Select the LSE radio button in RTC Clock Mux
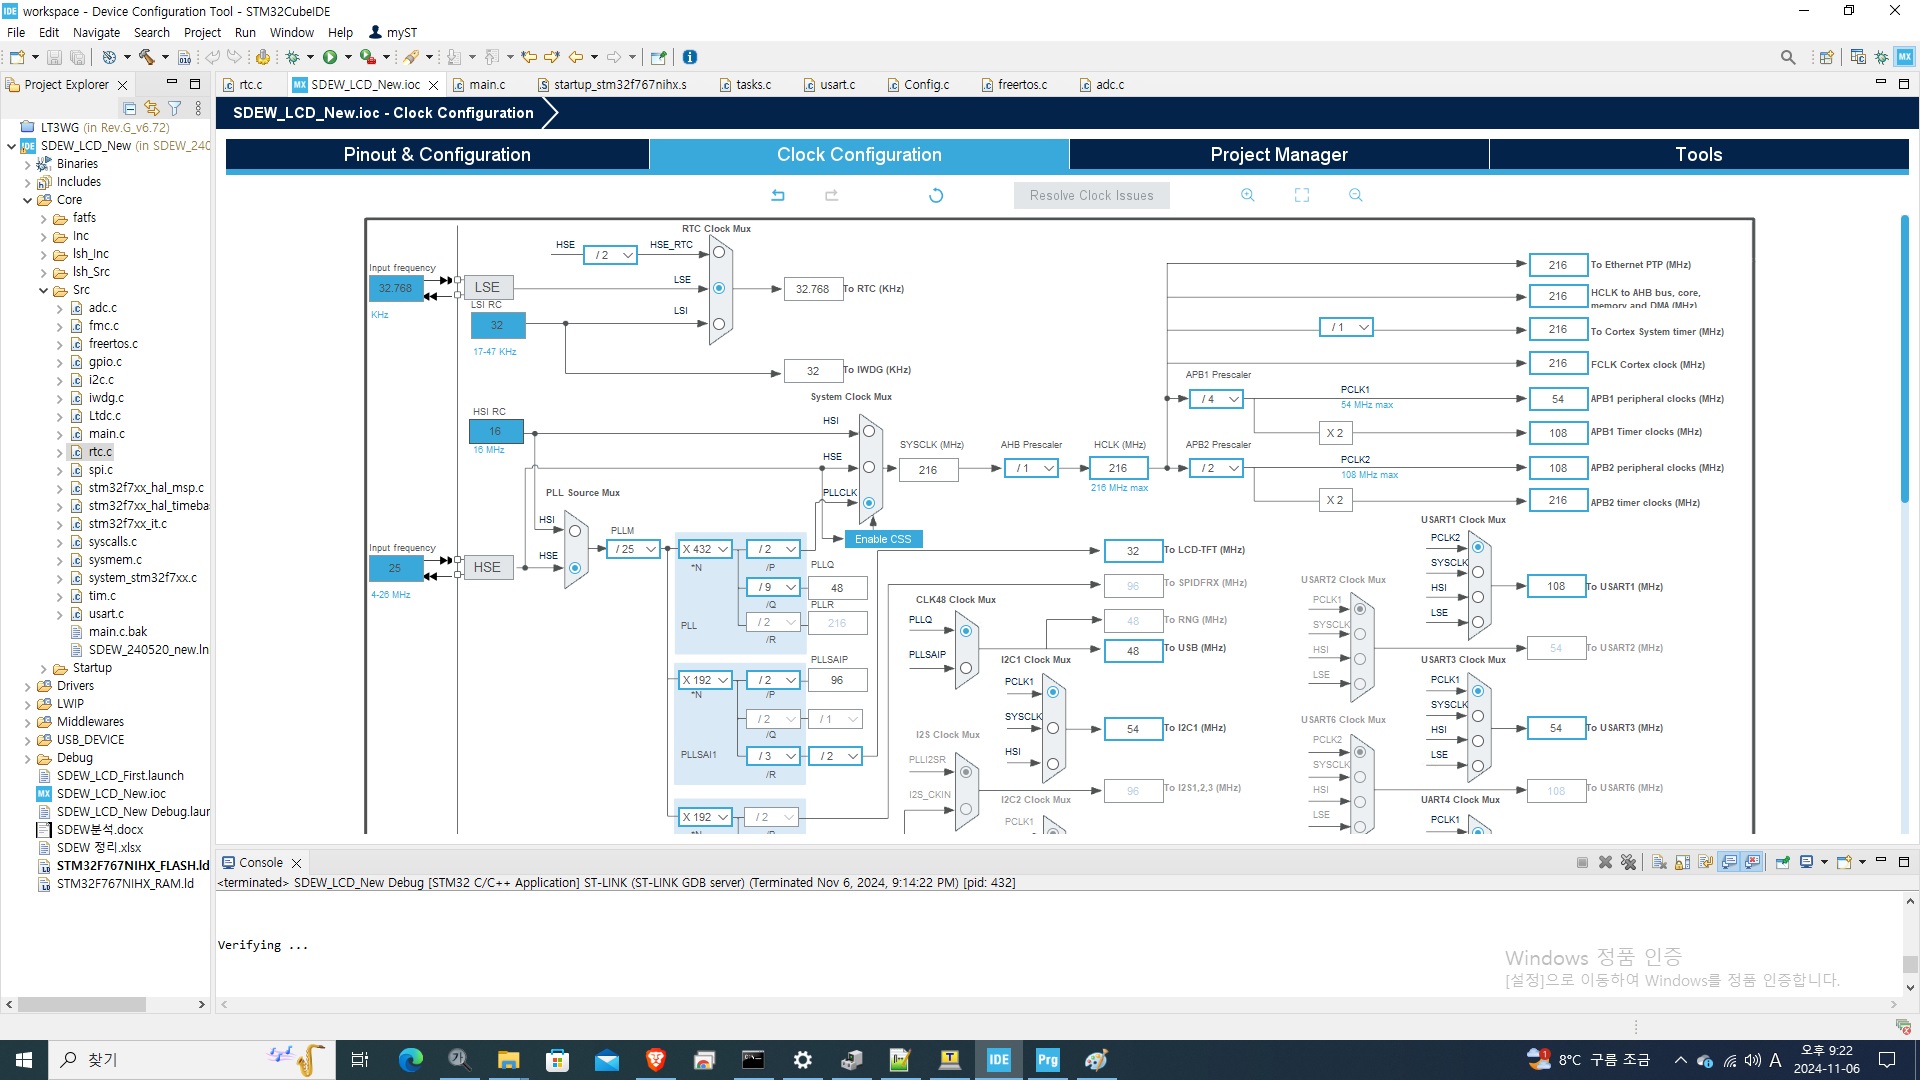1920x1080 pixels. [718, 288]
